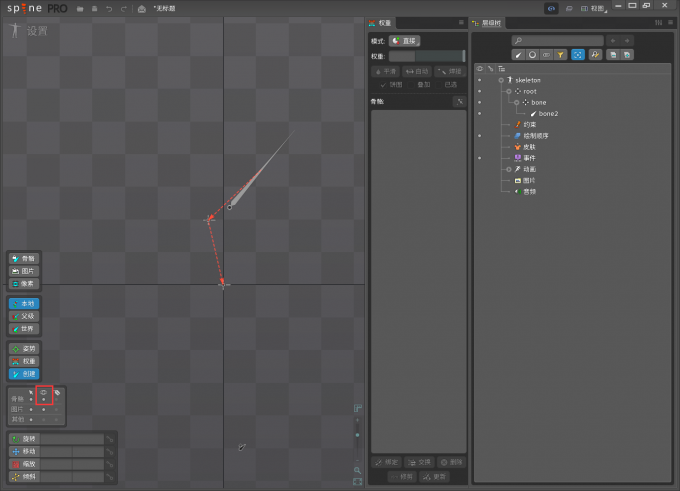Toggle 图片 compensation button

click(x=24, y=271)
